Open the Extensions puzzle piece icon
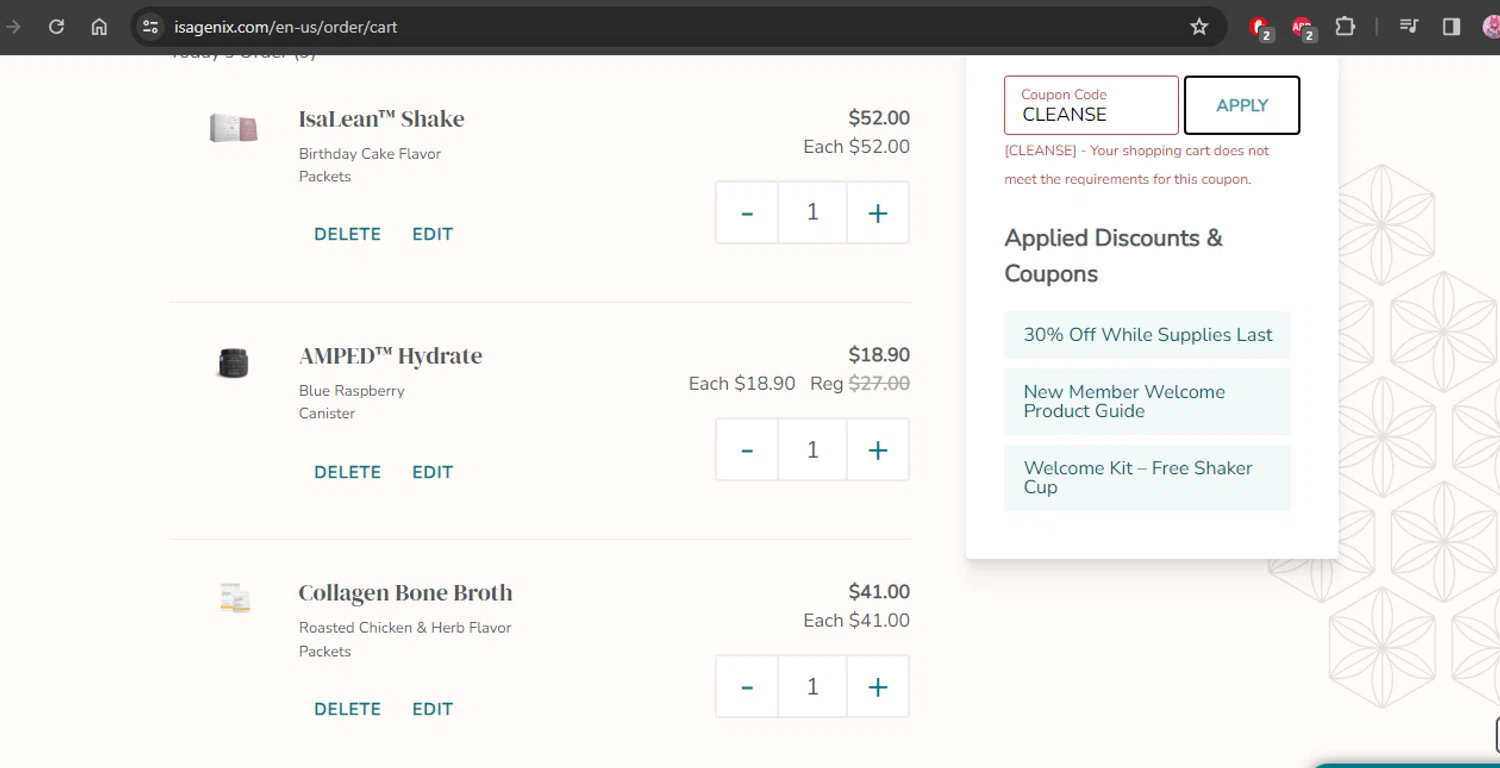This screenshot has height=768, width=1500. coord(1346,27)
